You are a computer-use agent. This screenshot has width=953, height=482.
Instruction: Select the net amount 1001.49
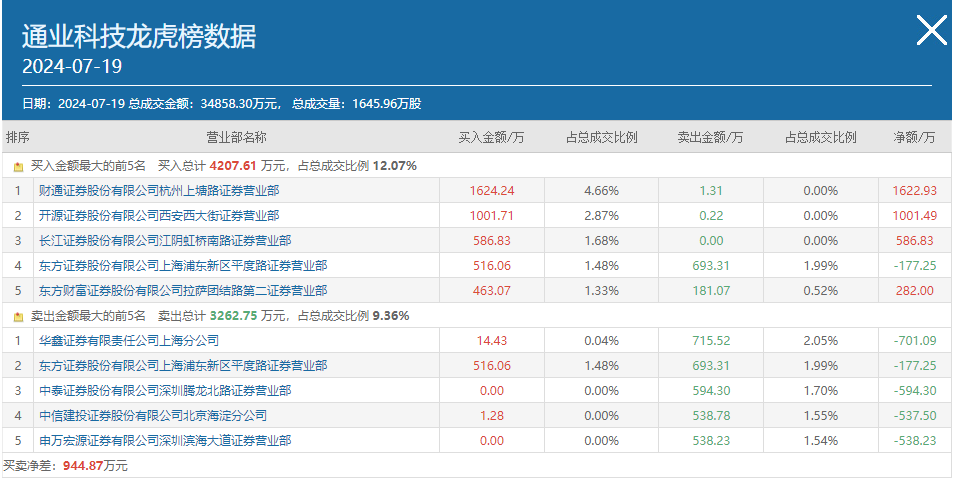914,216
